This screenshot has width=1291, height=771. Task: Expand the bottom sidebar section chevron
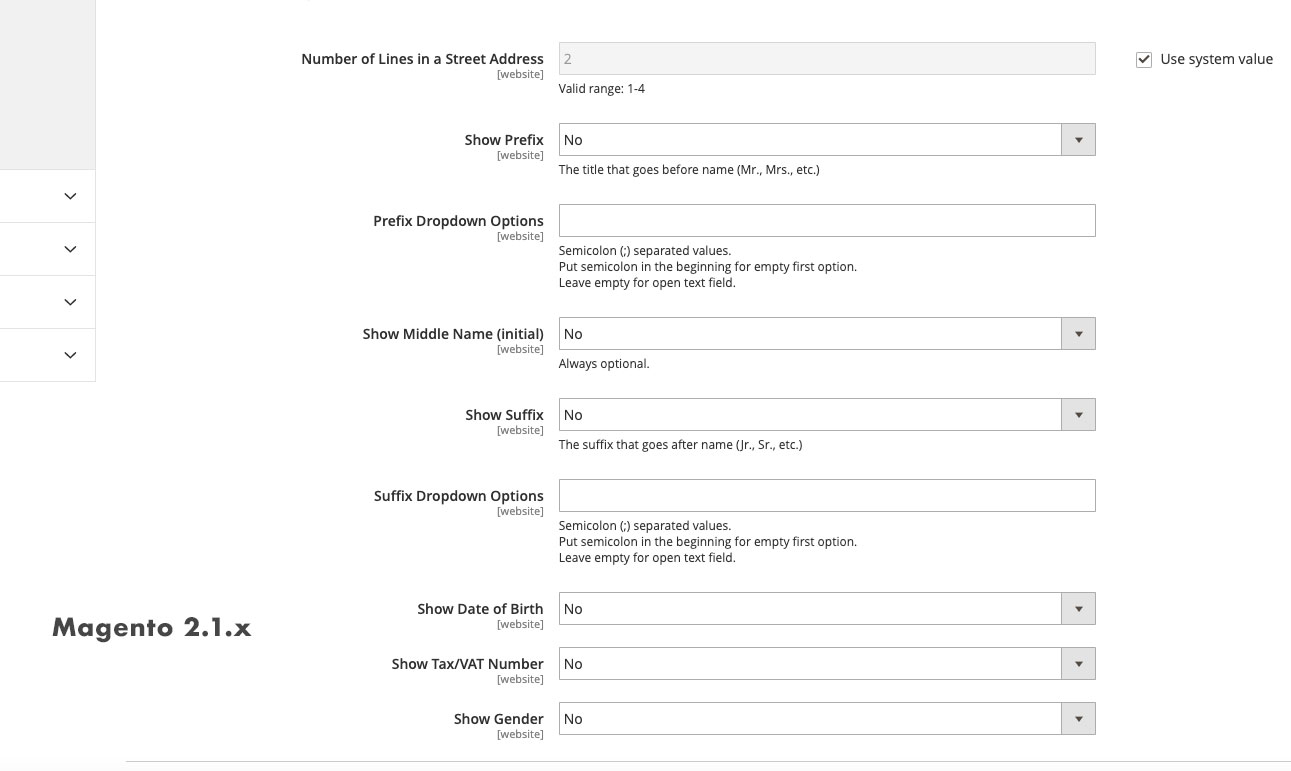69,355
